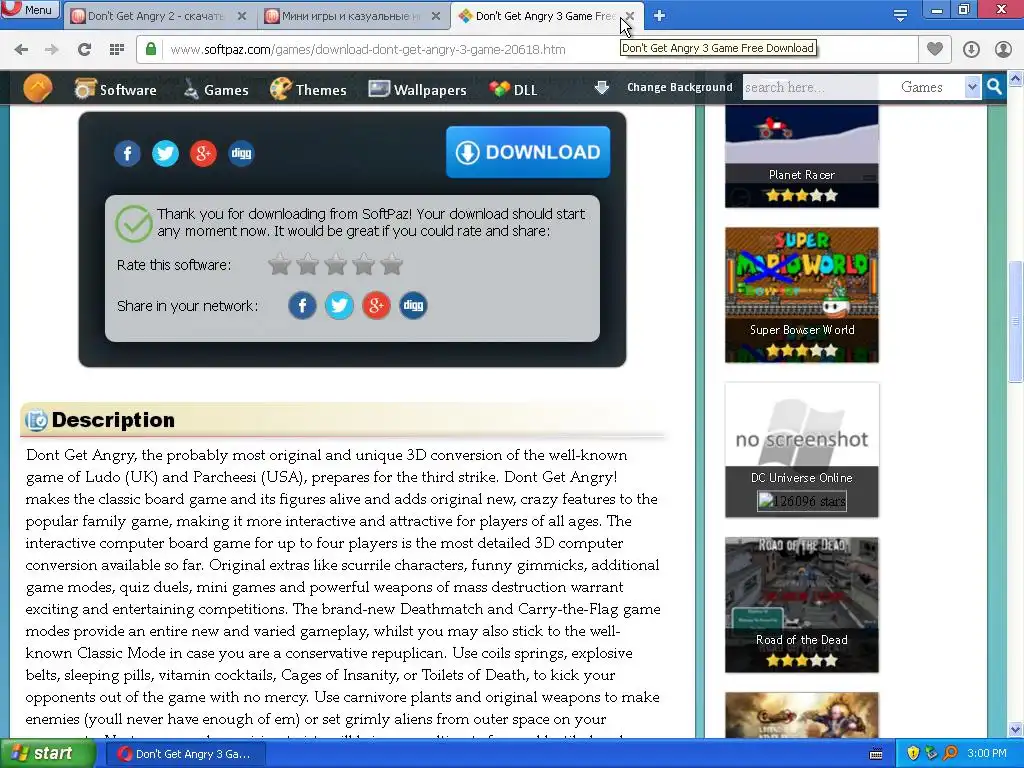Image resolution: width=1024 pixels, height=768 pixels.
Task: Share on Facebook in top share row
Action: tap(127, 153)
